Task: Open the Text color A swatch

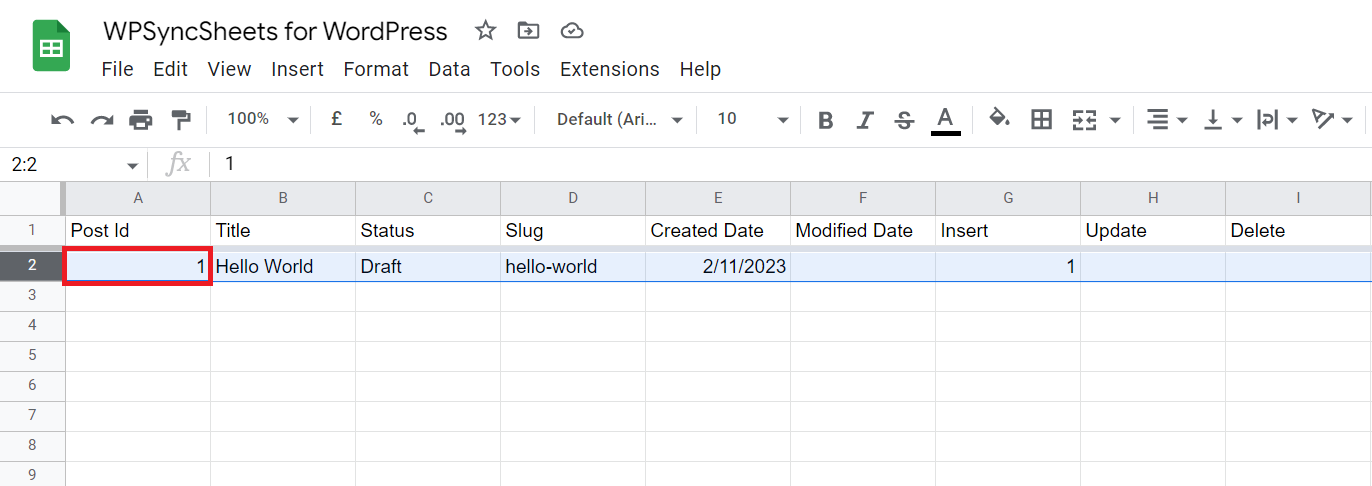Action: [x=945, y=120]
